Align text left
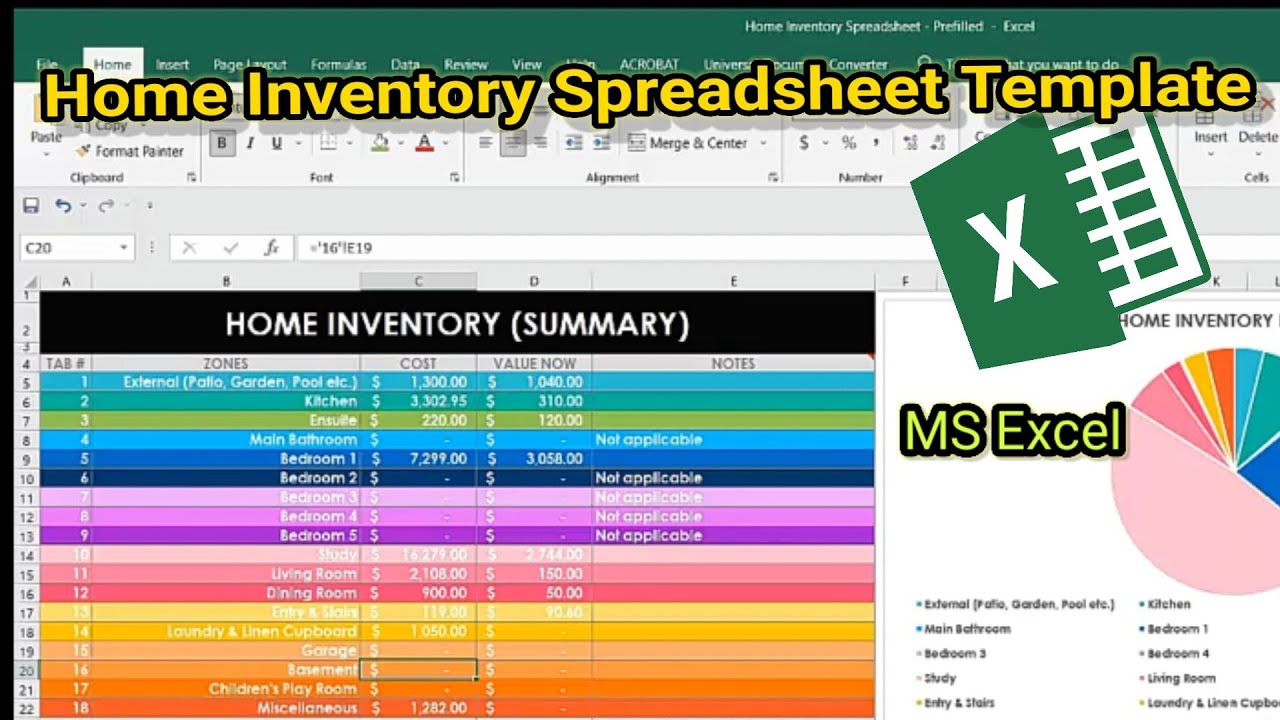 coord(486,143)
